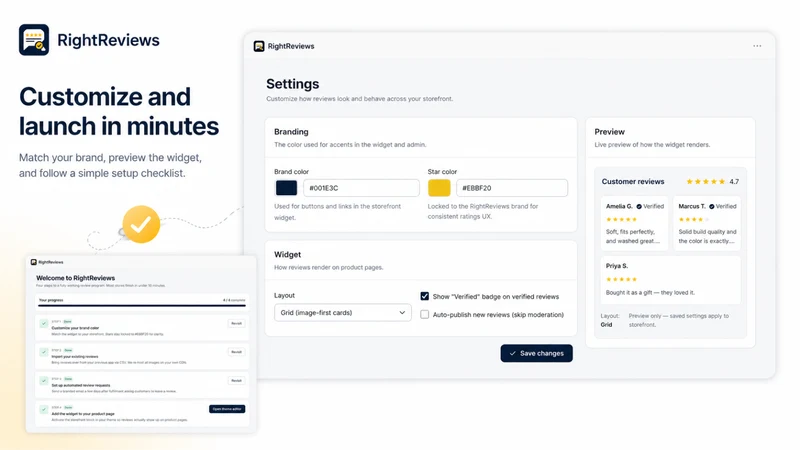Click the yellow Star color swatch
The height and width of the screenshot is (450, 800).
439,188
